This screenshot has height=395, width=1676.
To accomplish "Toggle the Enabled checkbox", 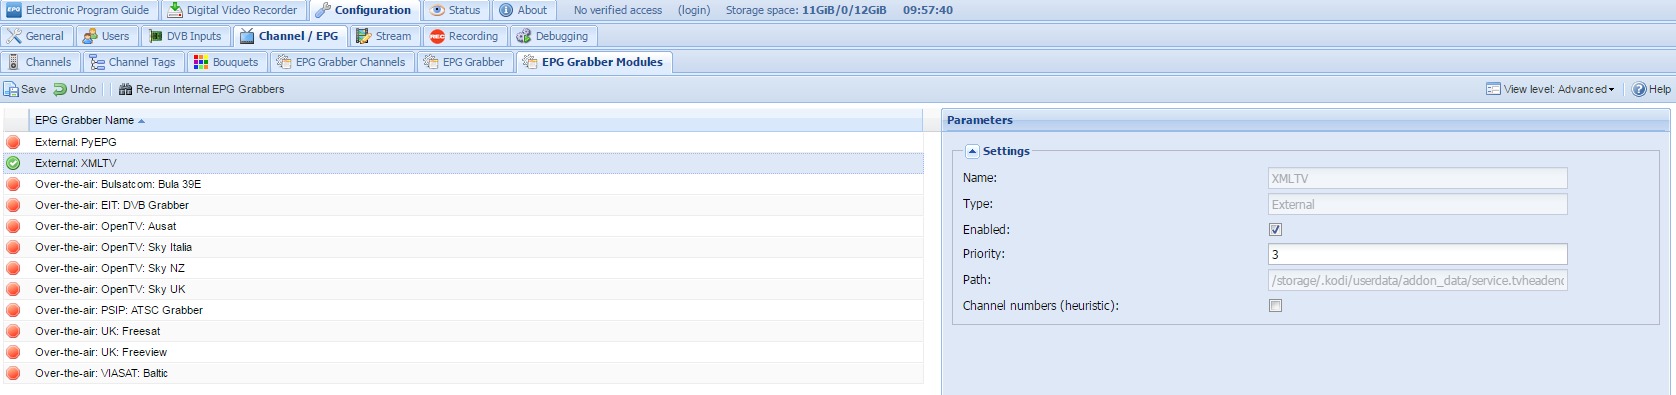I will tap(1275, 229).
